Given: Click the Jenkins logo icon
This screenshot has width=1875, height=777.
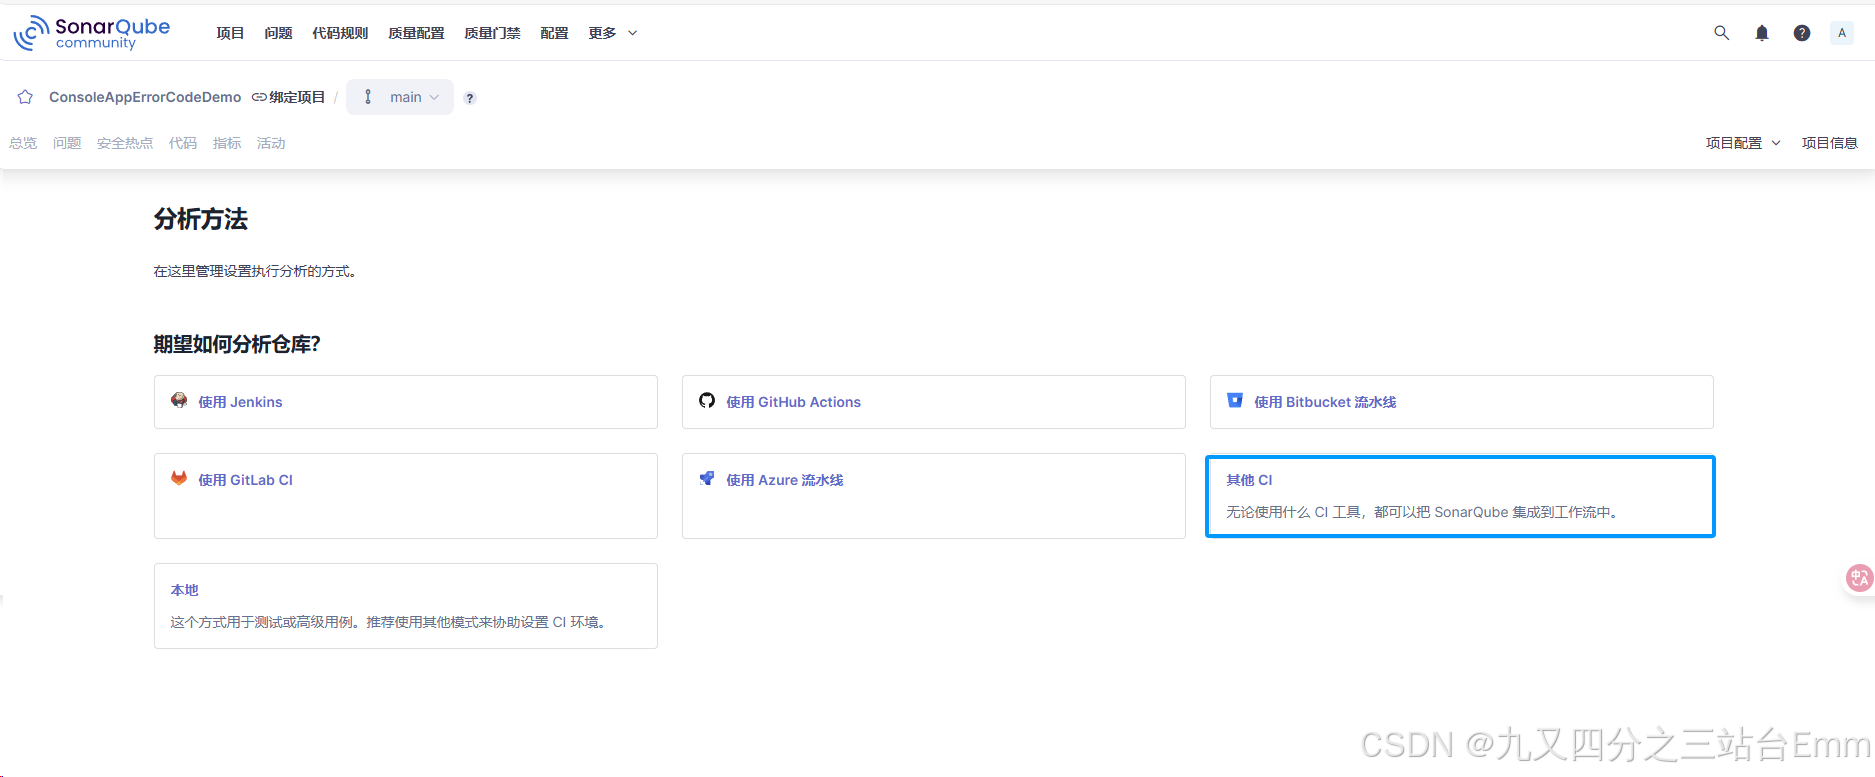Looking at the screenshot, I should [179, 400].
